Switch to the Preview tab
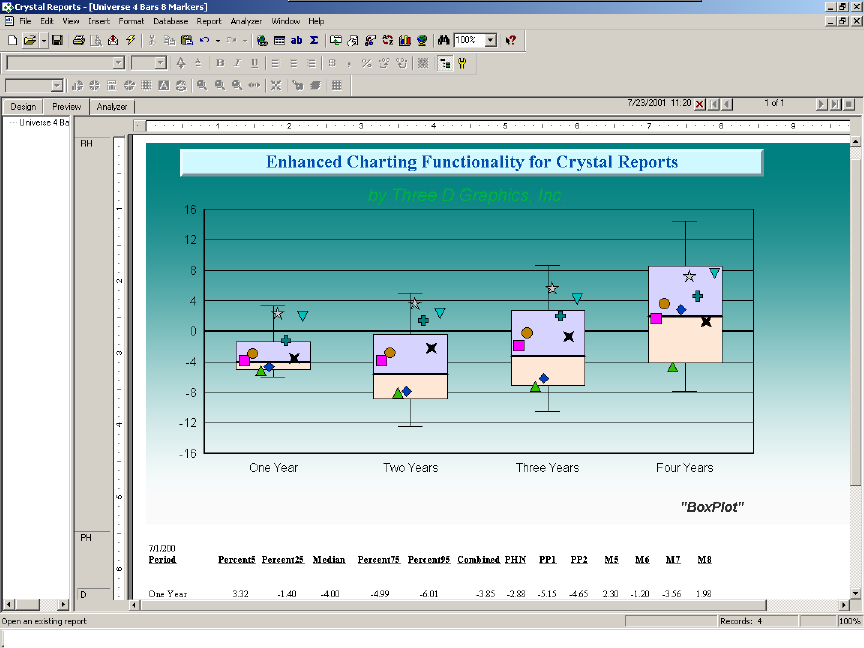 pos(67,107)
